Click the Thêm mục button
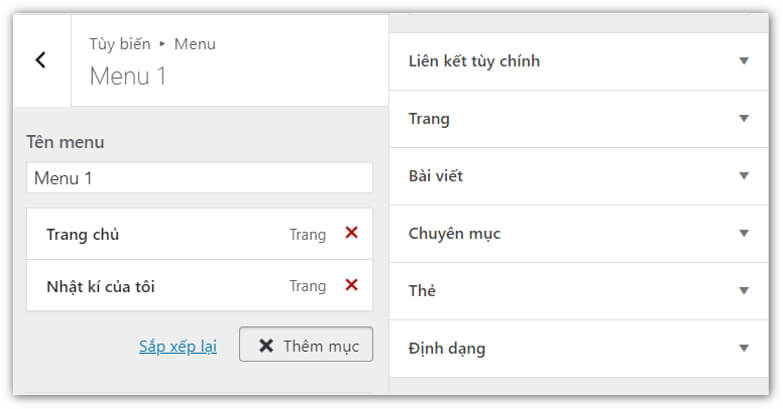 [x=306, y=345]
